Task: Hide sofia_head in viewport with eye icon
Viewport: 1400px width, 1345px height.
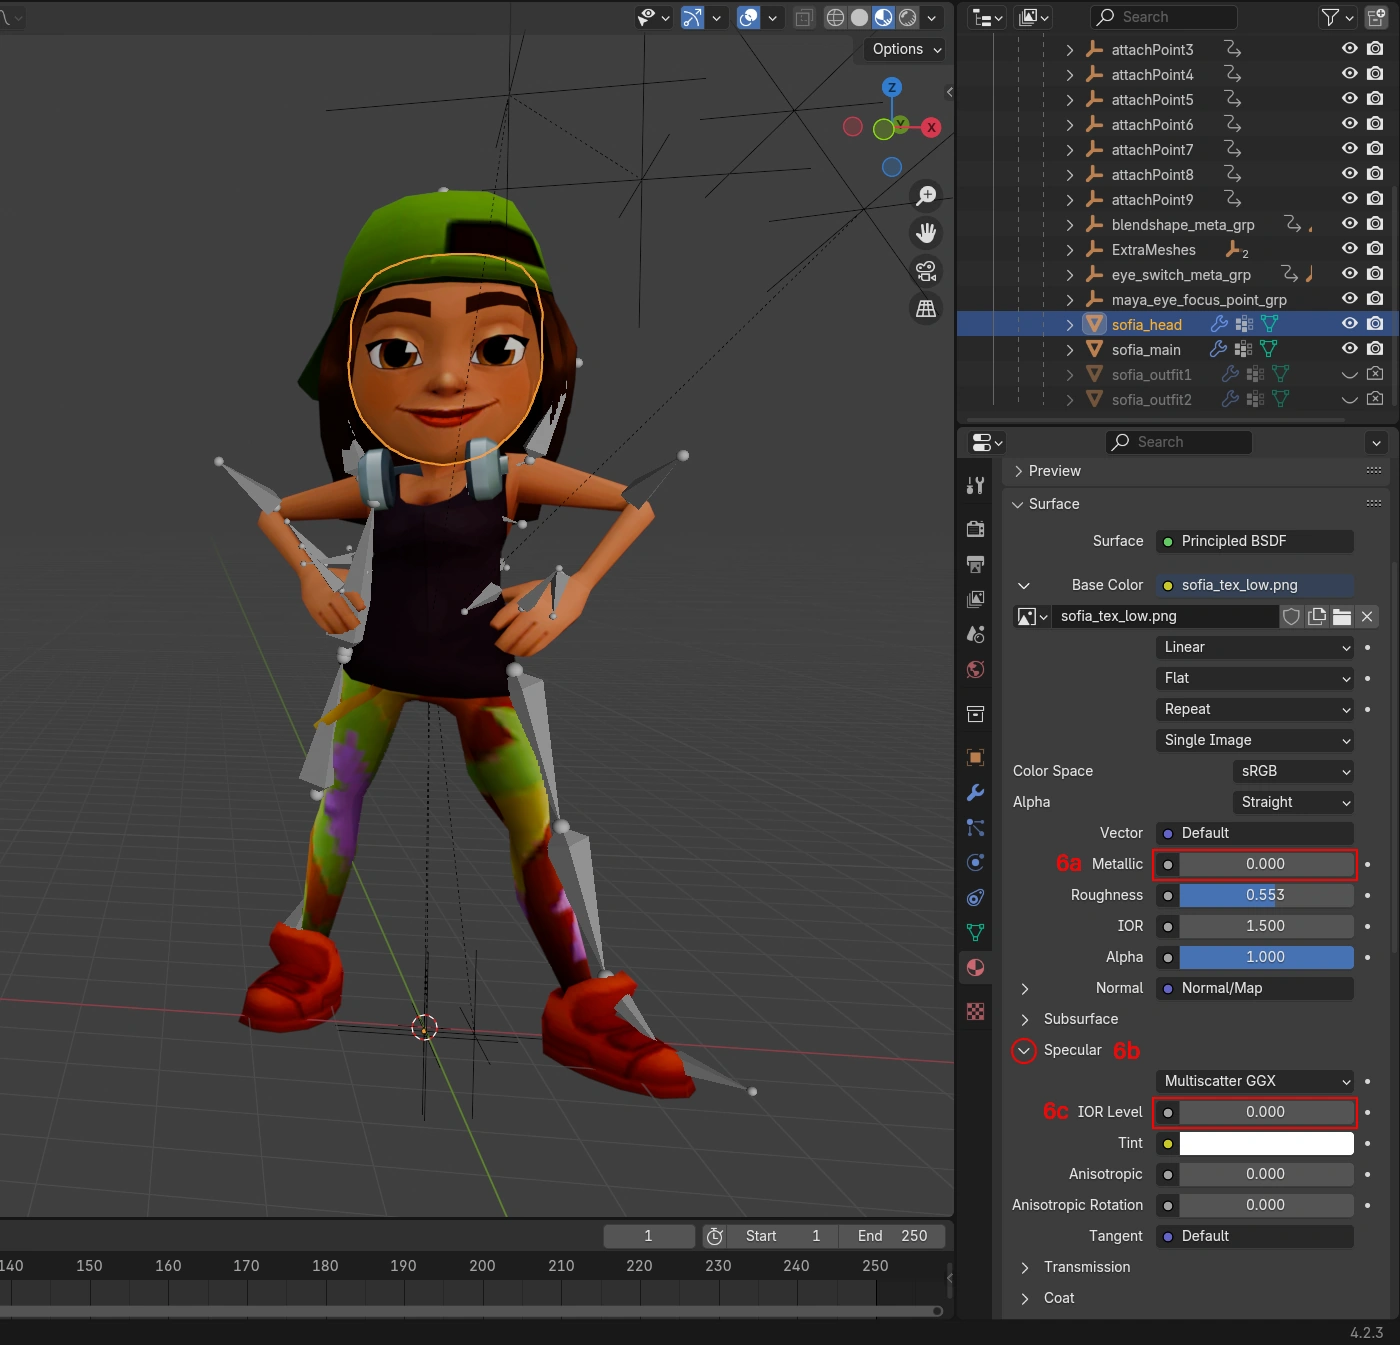Action: (x=1349, y=324)
